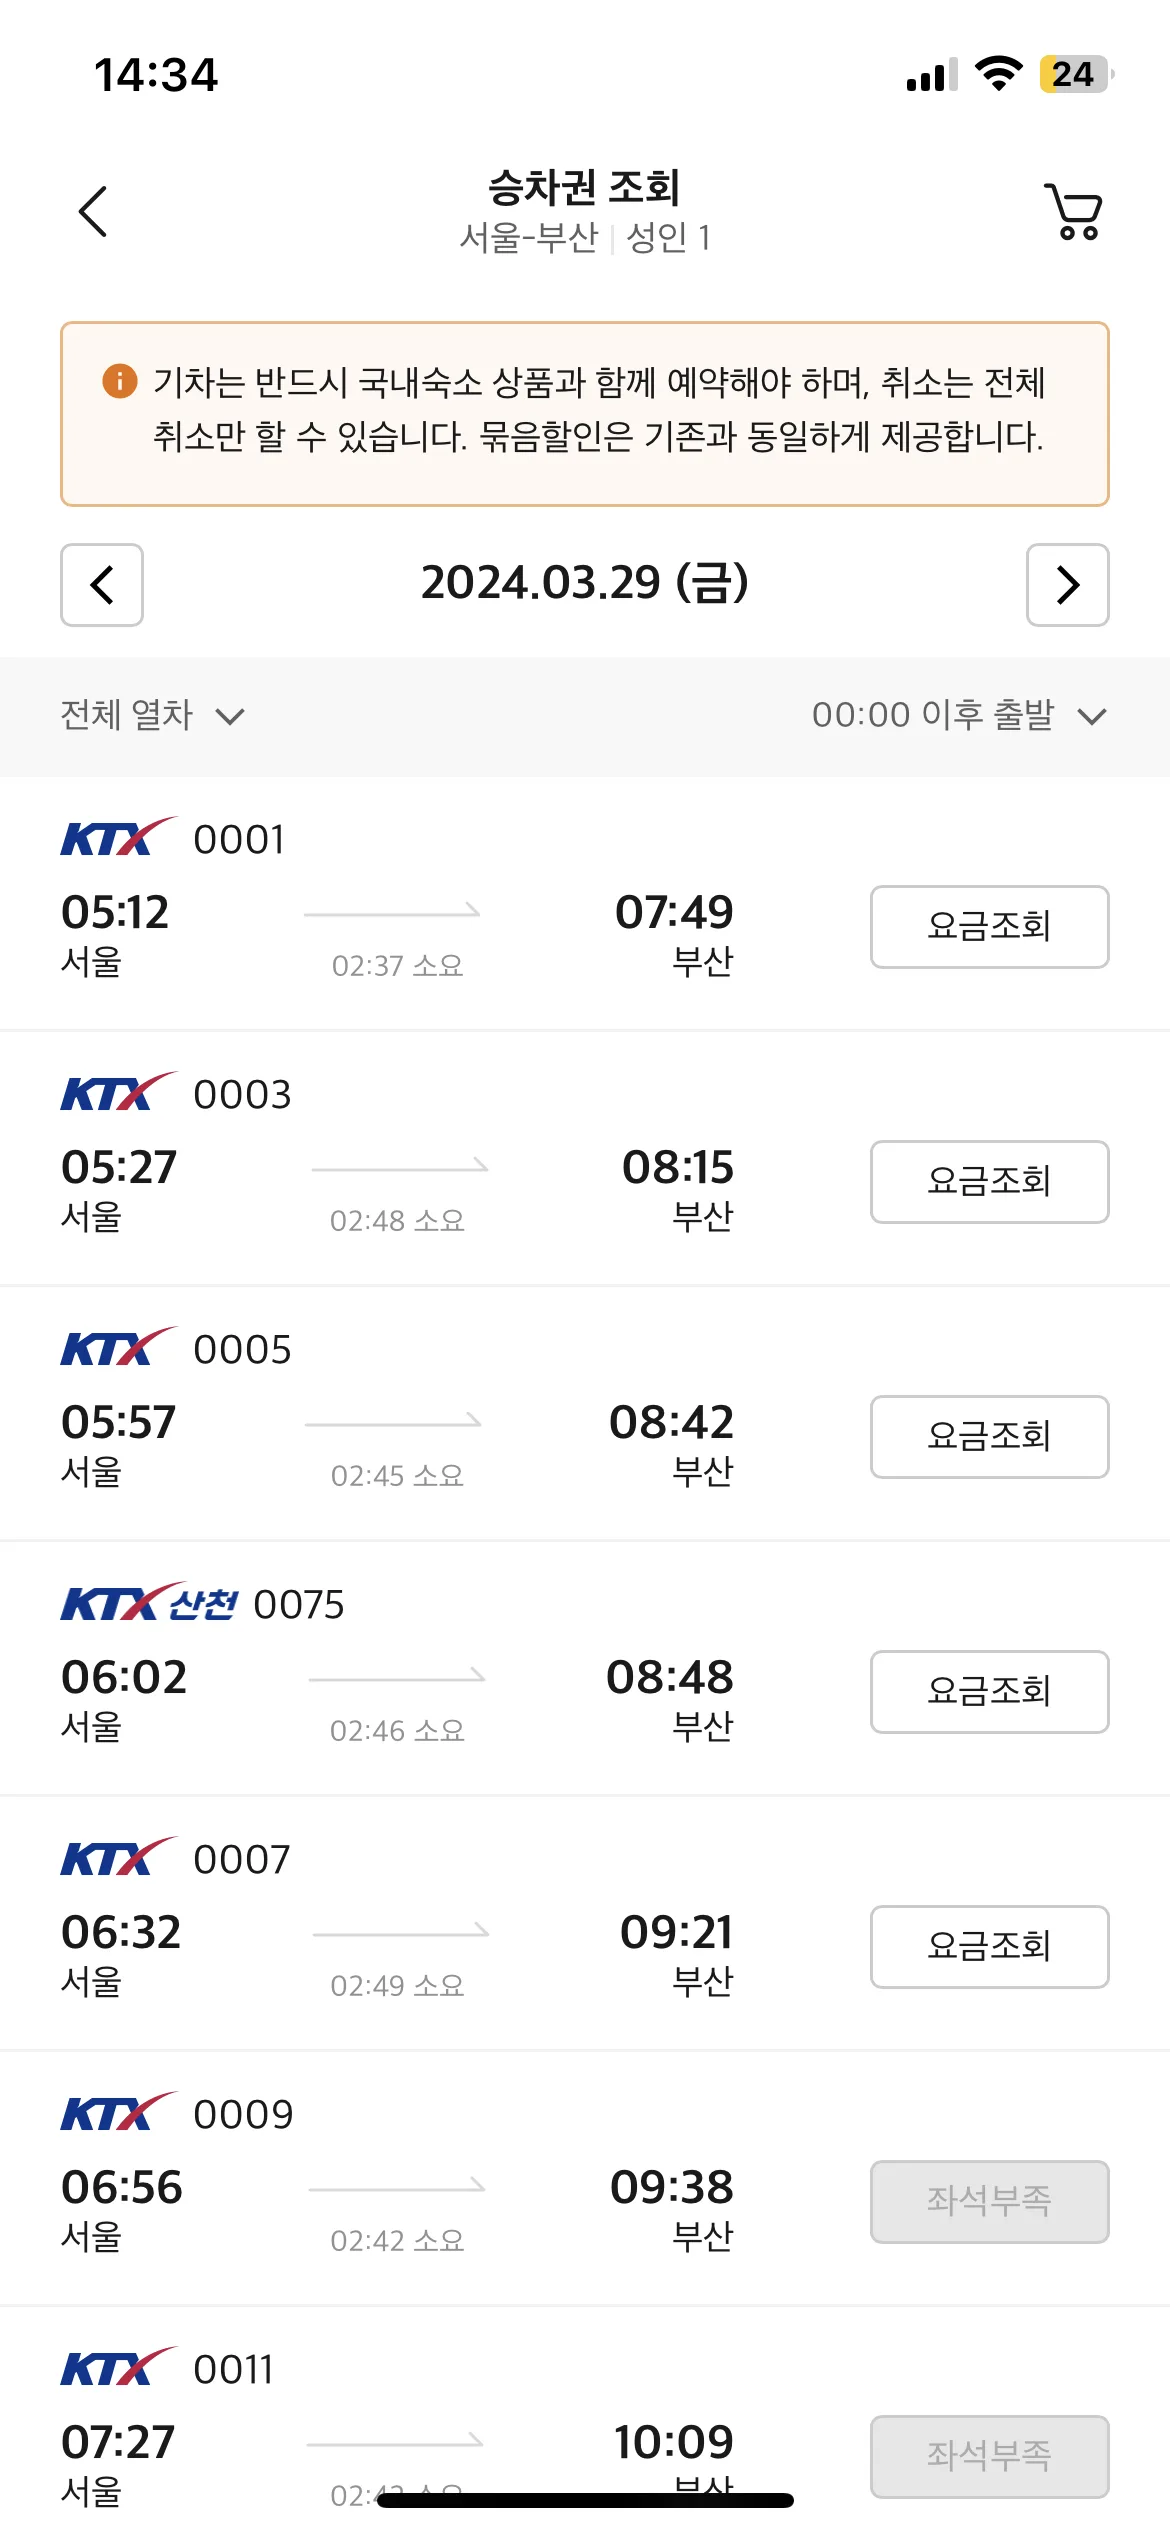Open the 00:00 이후 출발 time dropdown

(959, 716)
